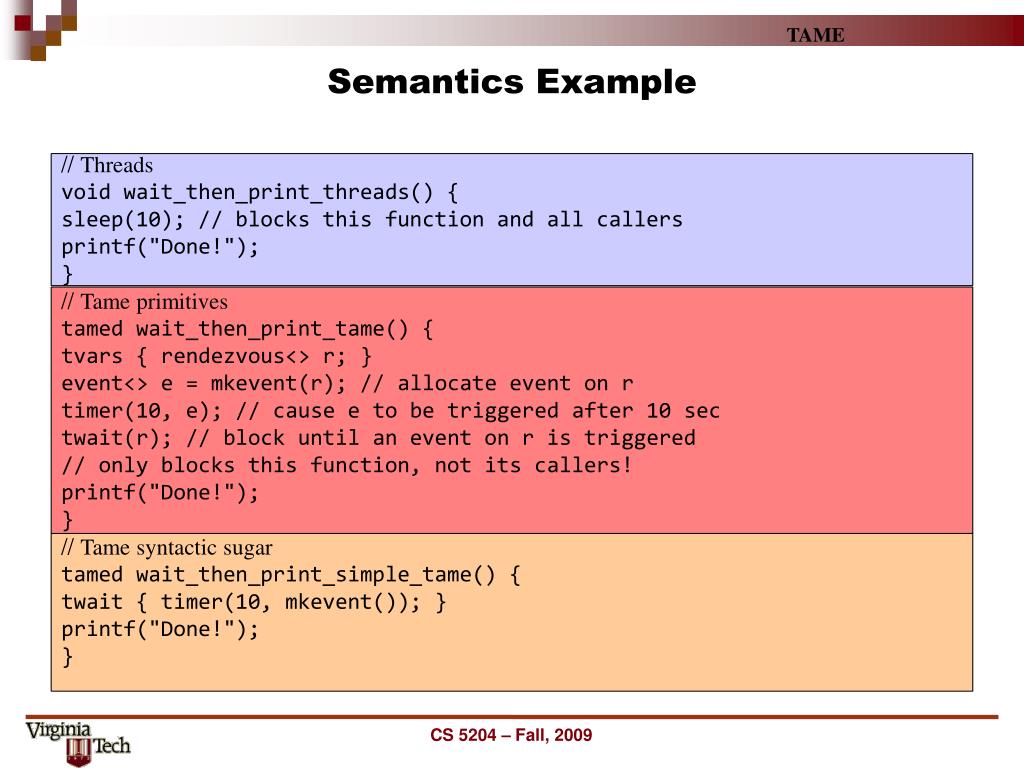Image resolution: width=1024 pixels, height=768 pixels.
Task: Click the // Tame syntactic sugar comment
Action: tap(166, 547)
